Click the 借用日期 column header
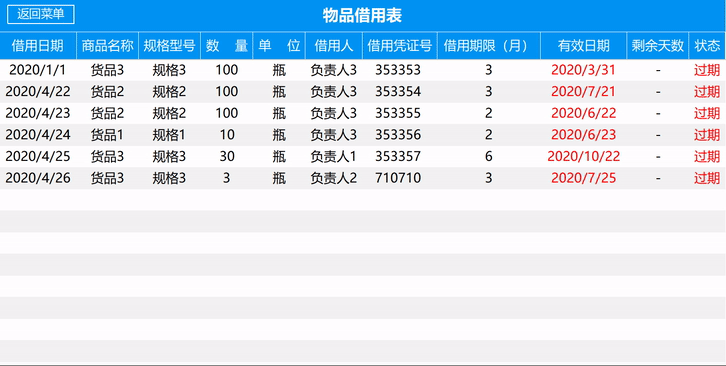The height and width of the screenshot is (366, 726). 38,45
